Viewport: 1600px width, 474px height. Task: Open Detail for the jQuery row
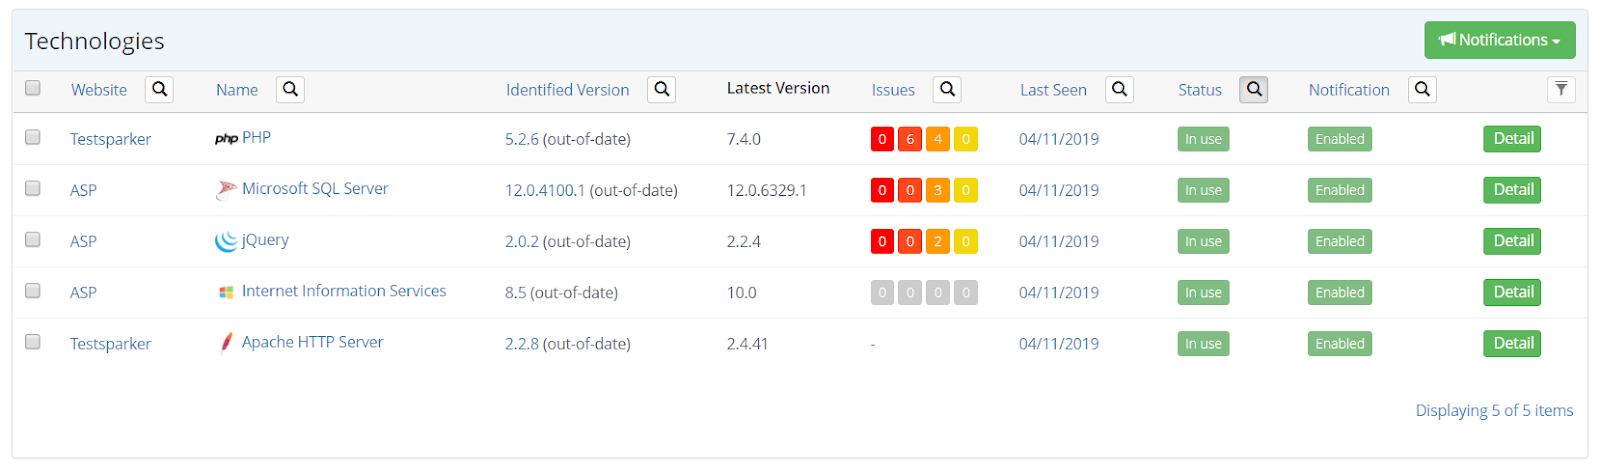[1512, 241]
